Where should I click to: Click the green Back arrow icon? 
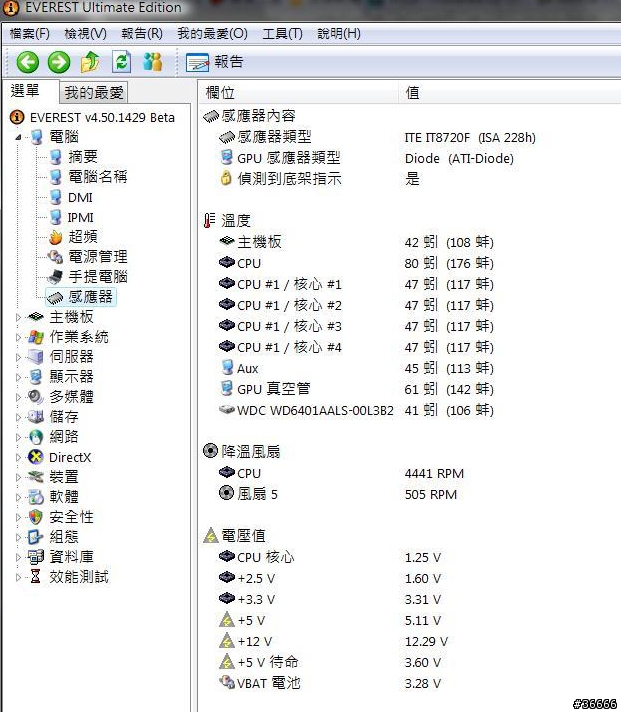(28, 62)
